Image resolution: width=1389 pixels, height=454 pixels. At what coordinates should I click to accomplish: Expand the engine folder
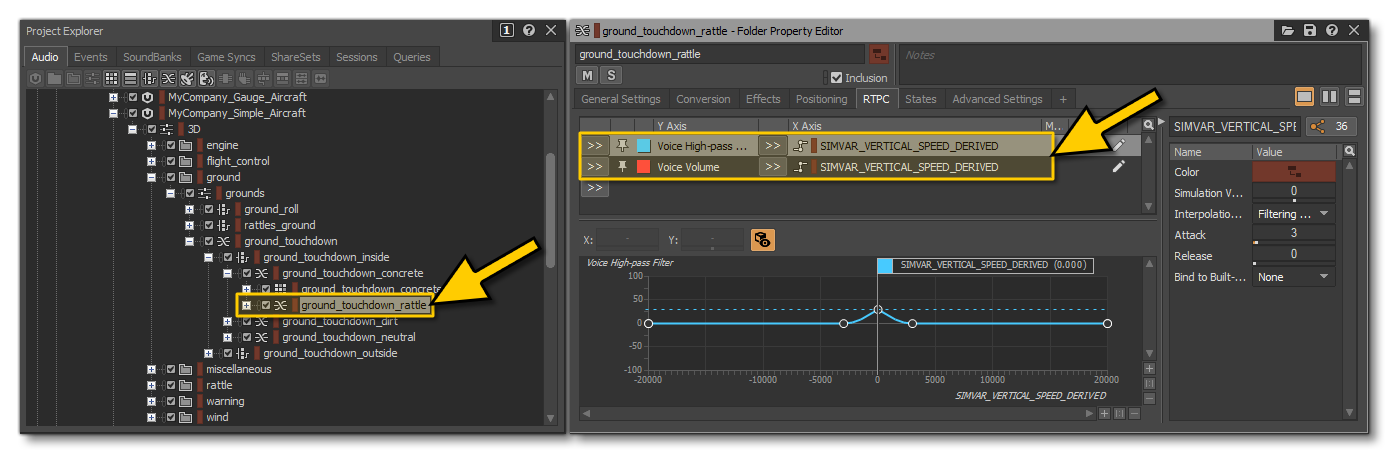151,145
